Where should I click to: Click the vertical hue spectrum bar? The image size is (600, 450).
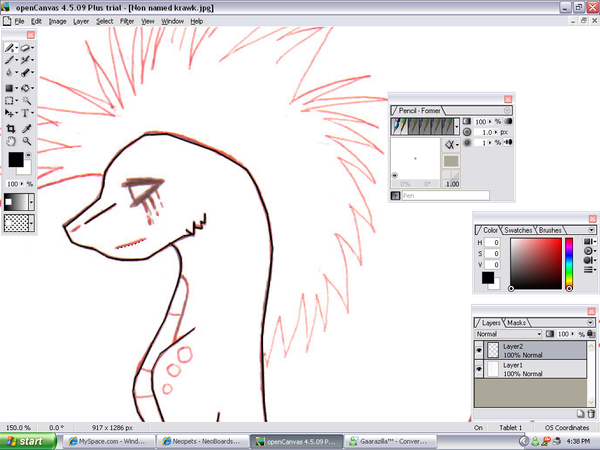pos(569,262)
